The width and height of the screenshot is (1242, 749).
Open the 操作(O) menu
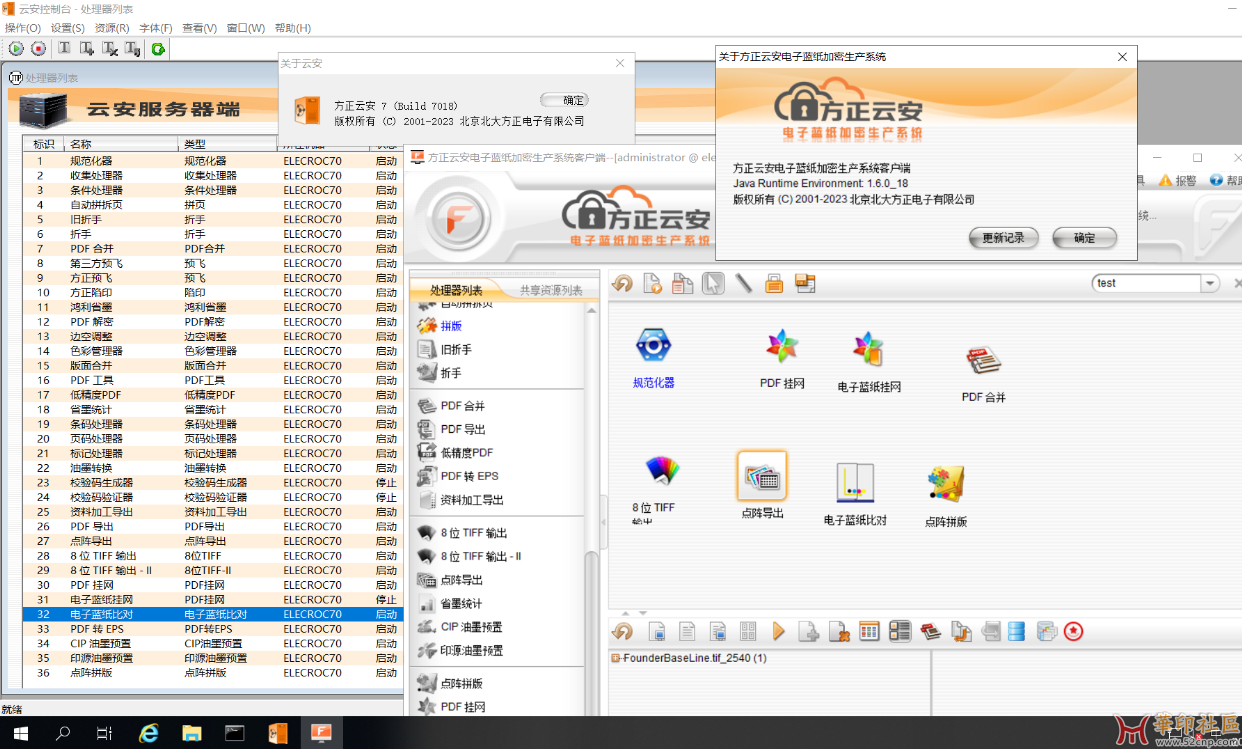pyautogui.click(x=23, y=28)
